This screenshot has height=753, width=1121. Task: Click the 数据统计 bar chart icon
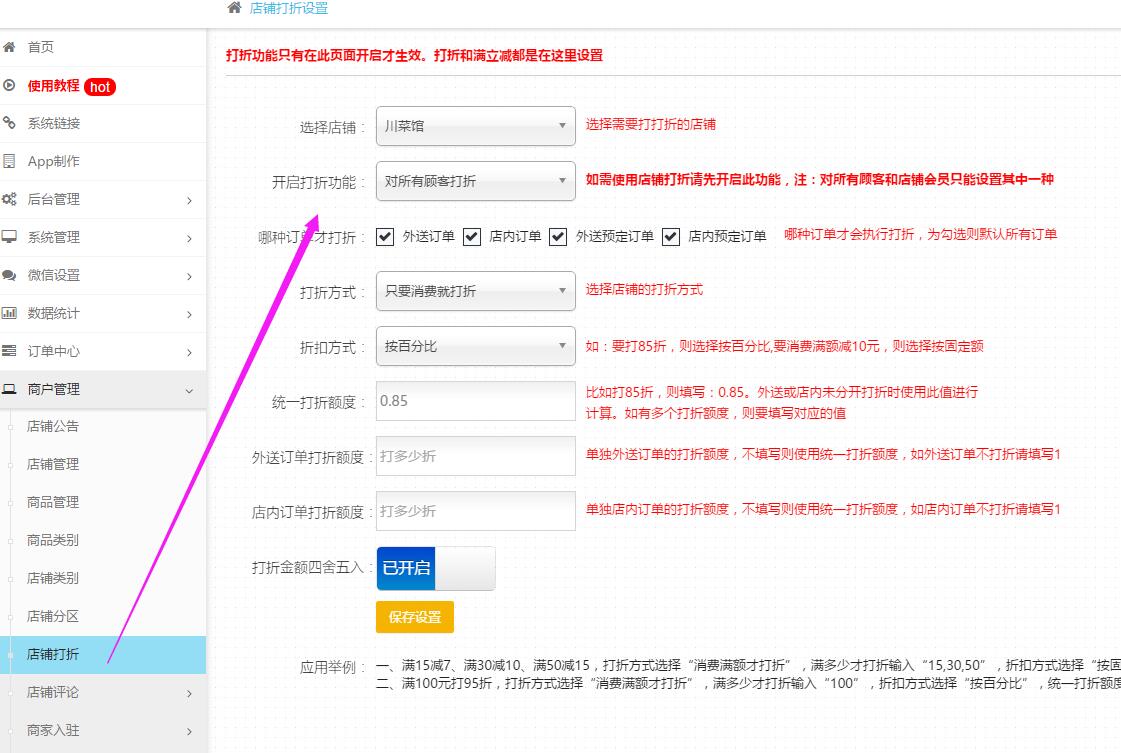9,312
